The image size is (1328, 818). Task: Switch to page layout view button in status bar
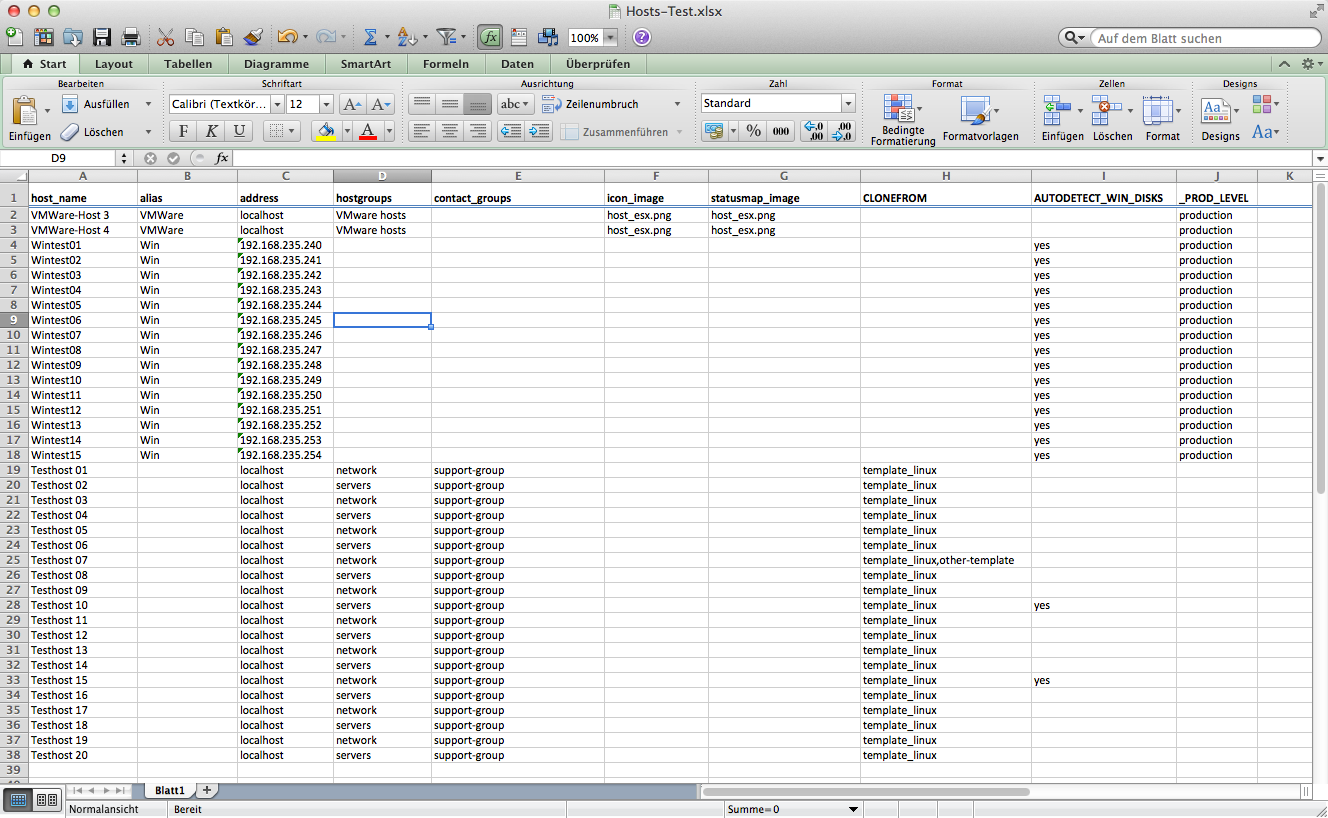47,799
